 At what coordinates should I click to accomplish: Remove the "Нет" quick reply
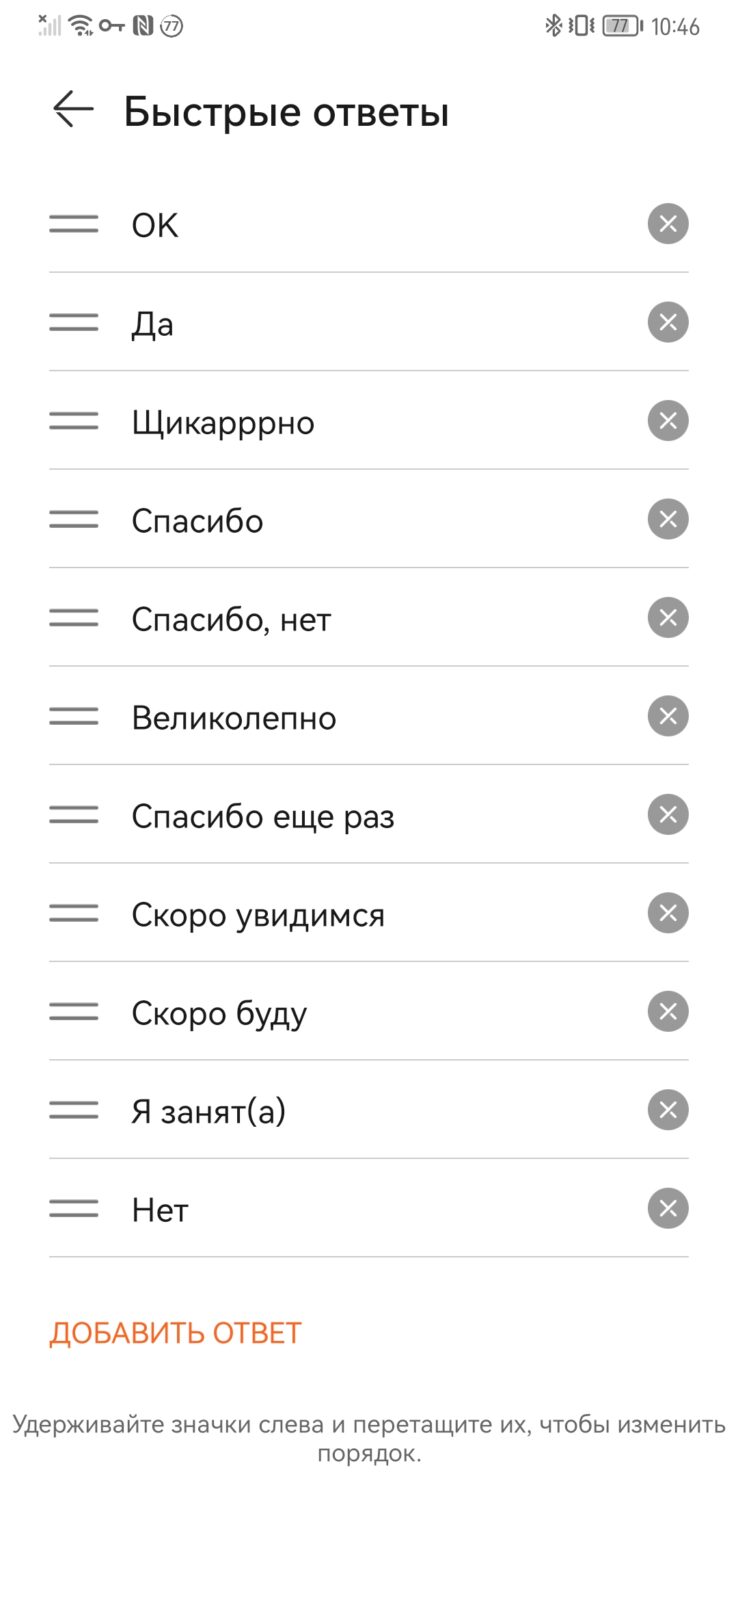(668, 1208)
